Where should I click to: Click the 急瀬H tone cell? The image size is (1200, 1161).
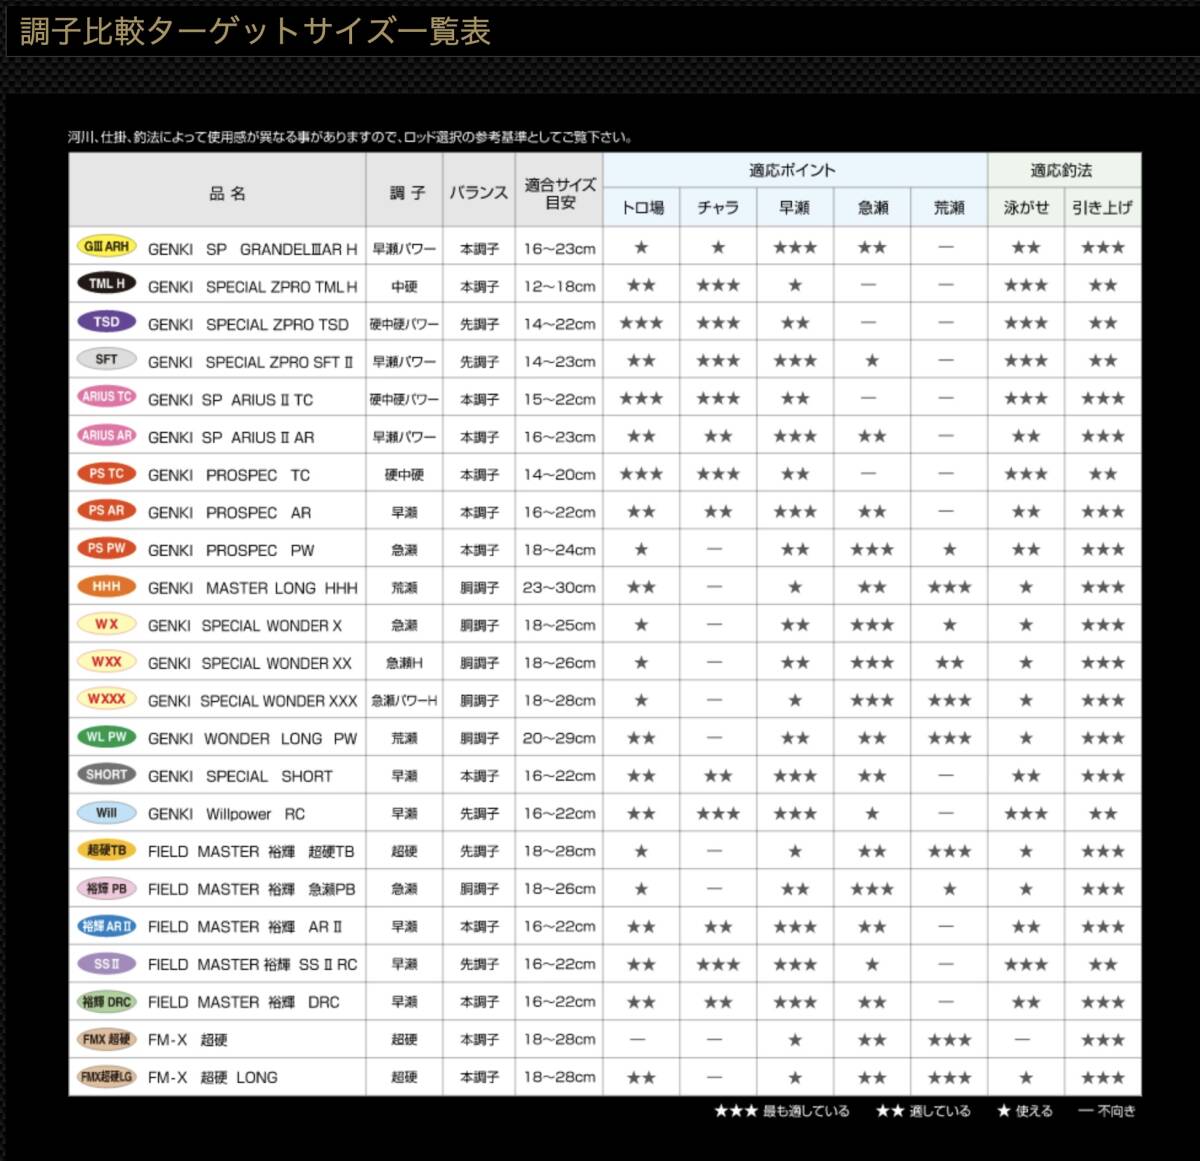click(404, 663)
